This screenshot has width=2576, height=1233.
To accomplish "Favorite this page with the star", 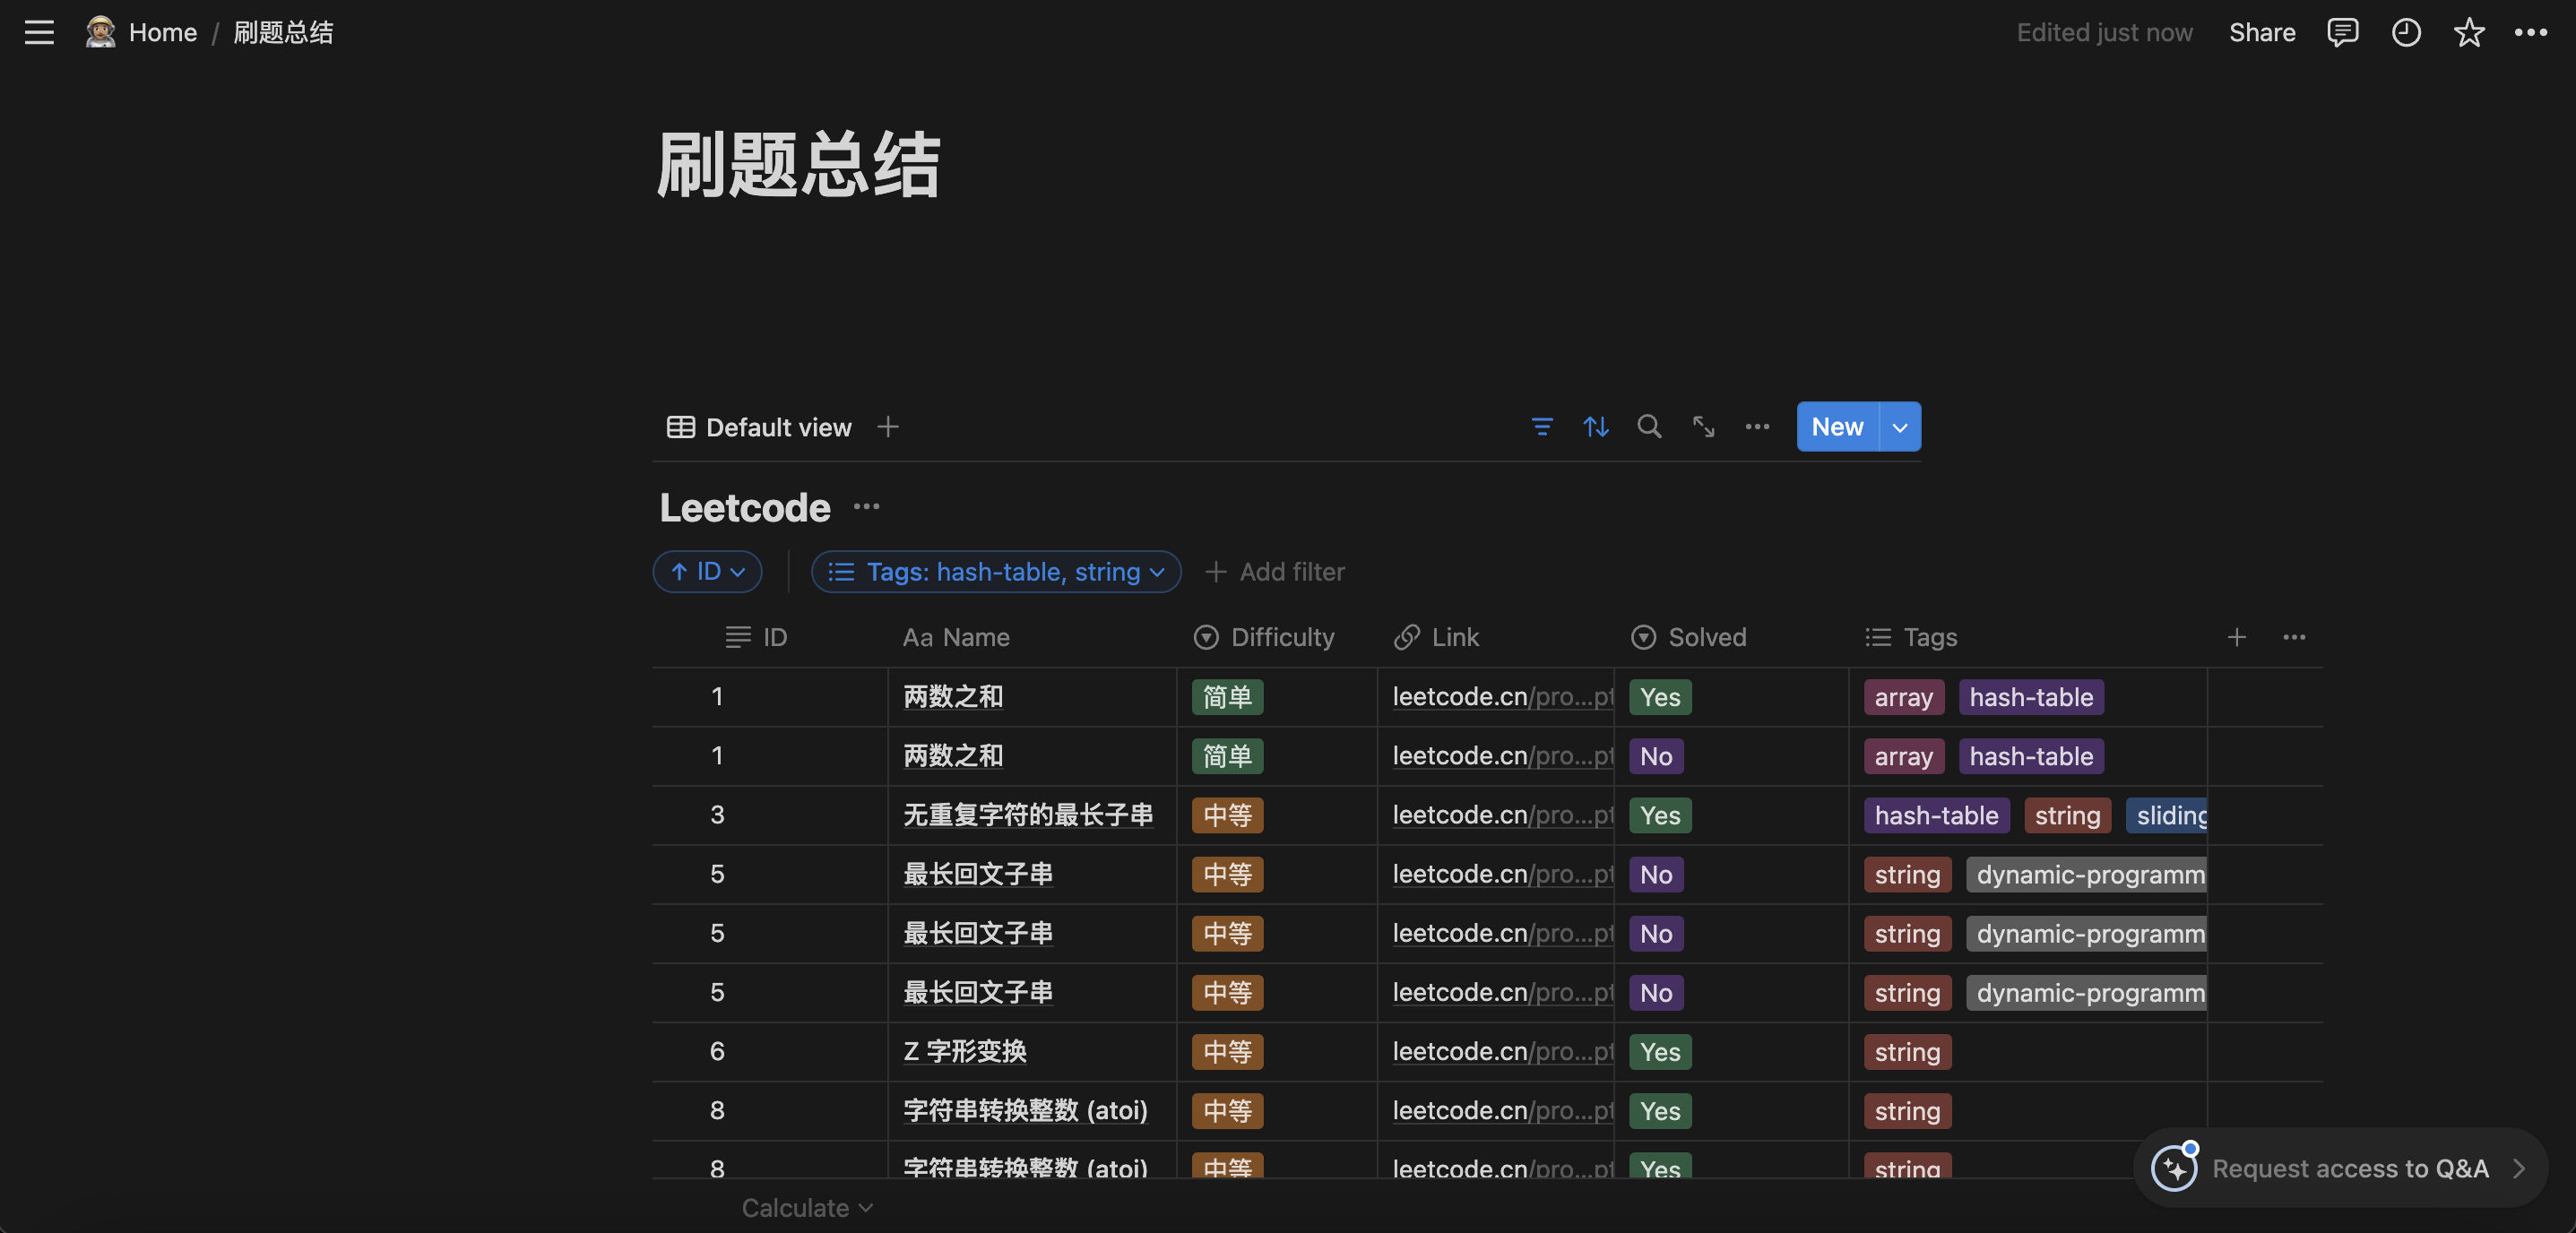I will [2468, 32].
